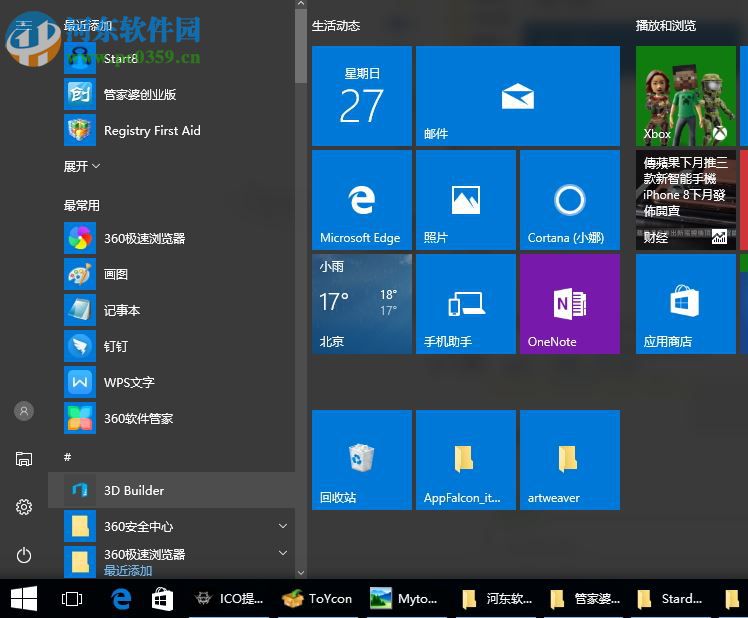This screenshot has height=618, width=748.
Task: Open the Start8 app entry
Action: point(171,58)
